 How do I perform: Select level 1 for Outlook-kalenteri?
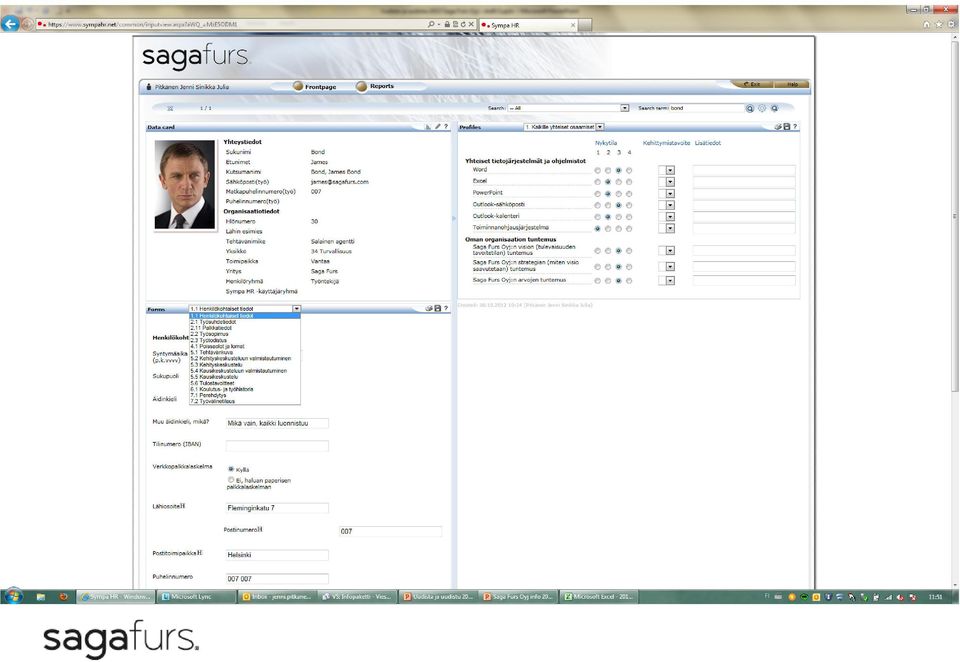pos(598,217)
